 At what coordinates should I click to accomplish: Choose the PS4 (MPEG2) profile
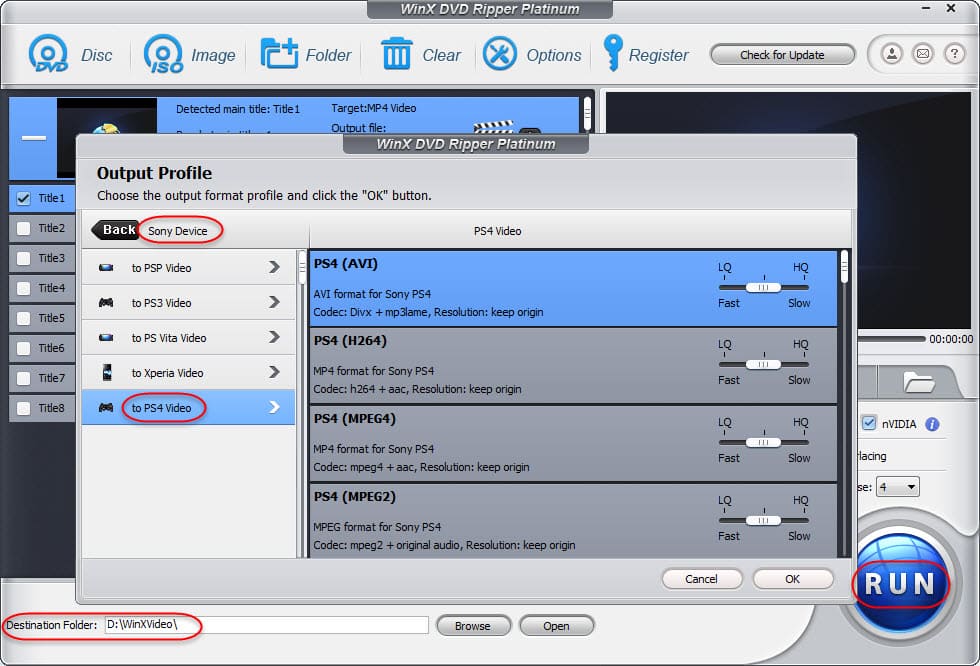coord(573,520)
